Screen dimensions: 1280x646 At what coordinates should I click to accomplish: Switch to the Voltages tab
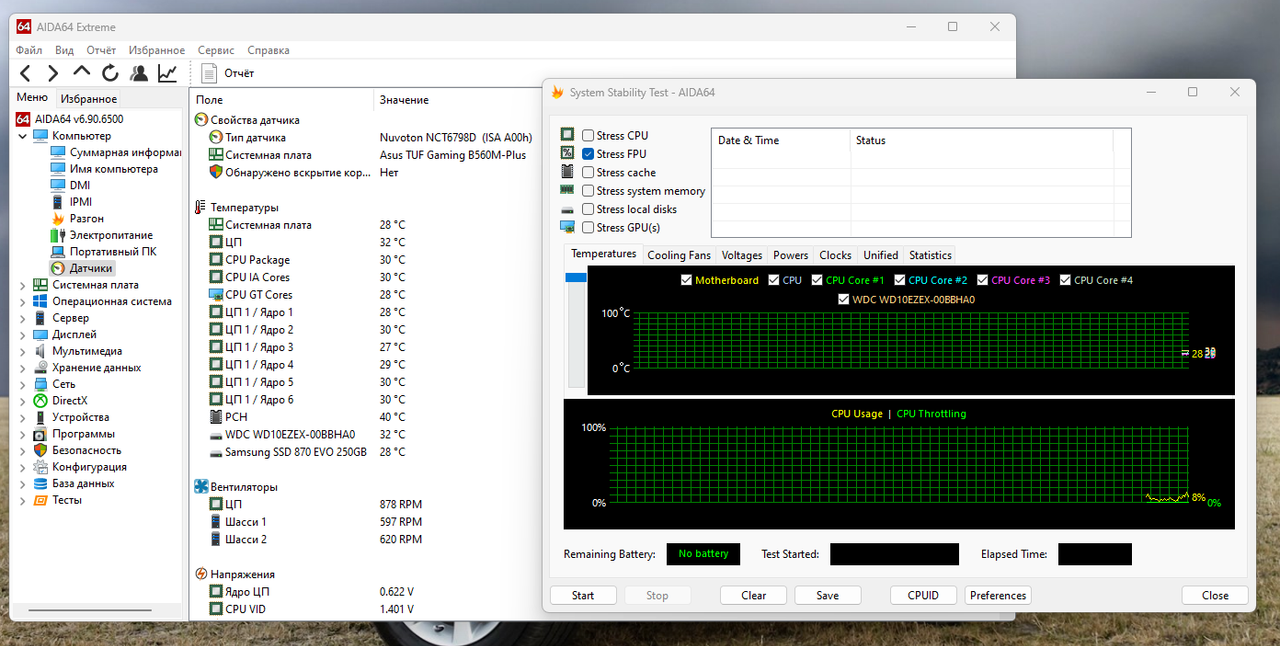742,255
